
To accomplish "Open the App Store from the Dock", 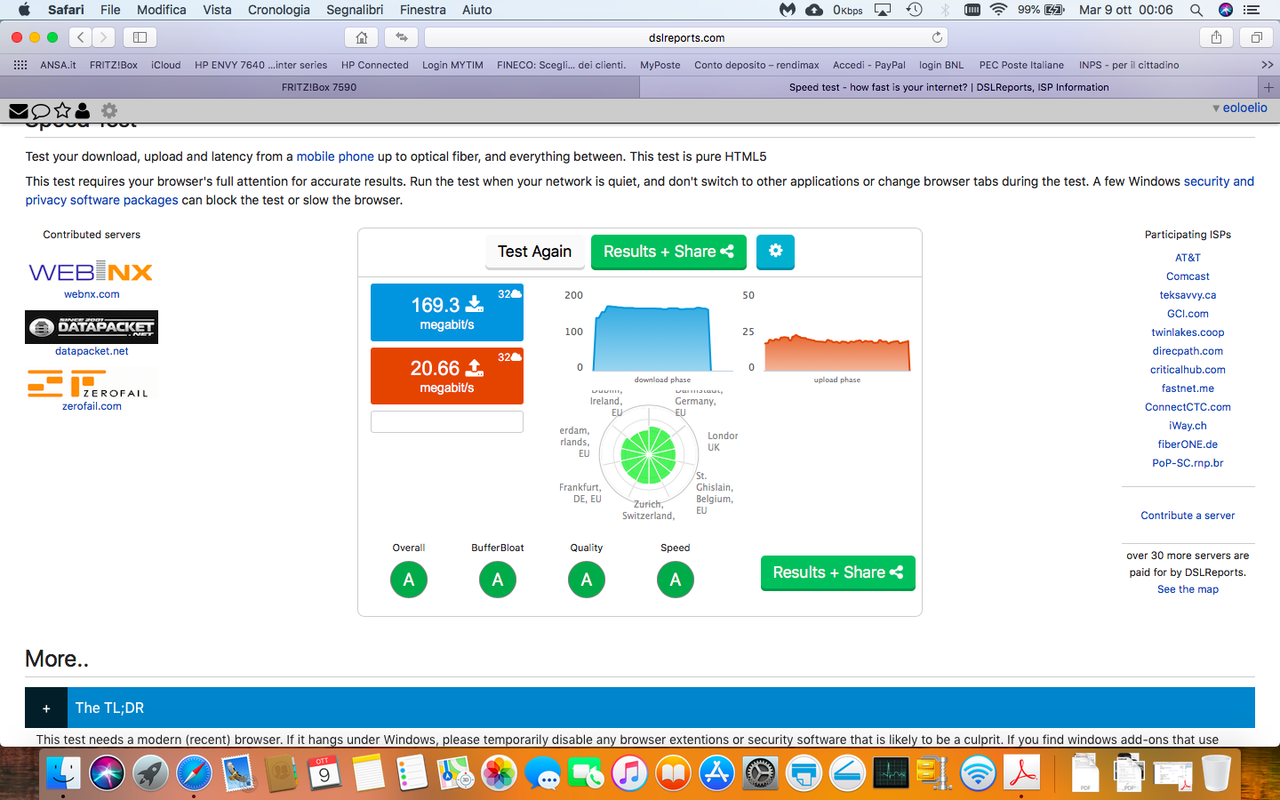I will [717, 773].
